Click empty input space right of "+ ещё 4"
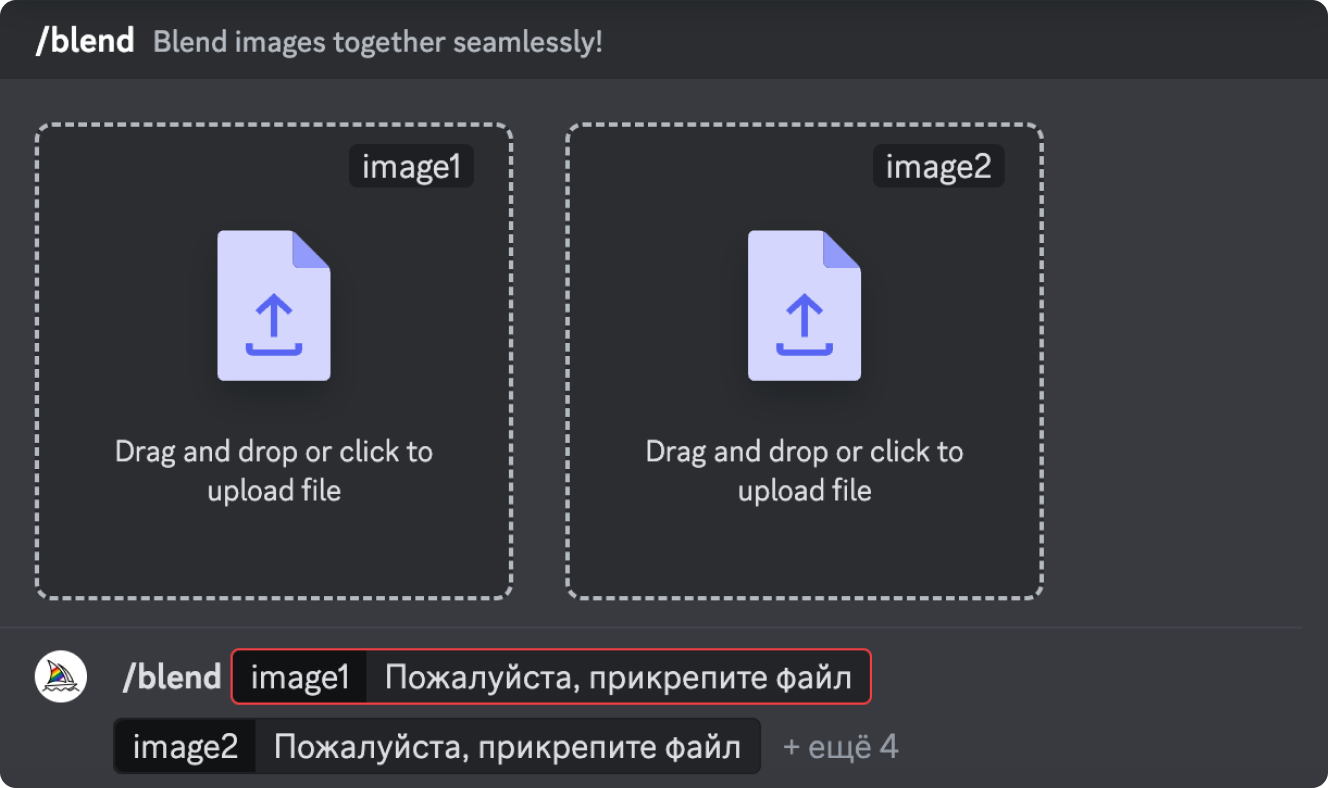Viewport: 1328px width, 788px height. (1100, 746)
